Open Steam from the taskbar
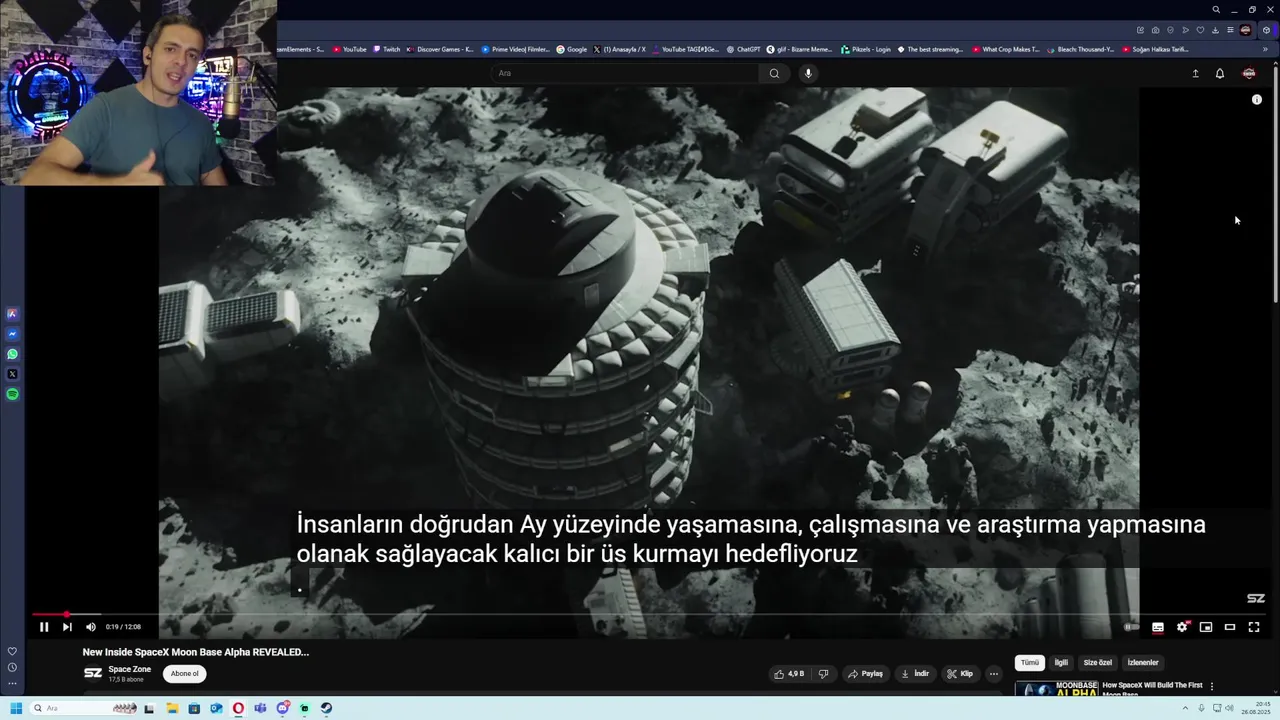This screenshot has height=720, width=1280. pyautogui.click(x=326, y=708)
